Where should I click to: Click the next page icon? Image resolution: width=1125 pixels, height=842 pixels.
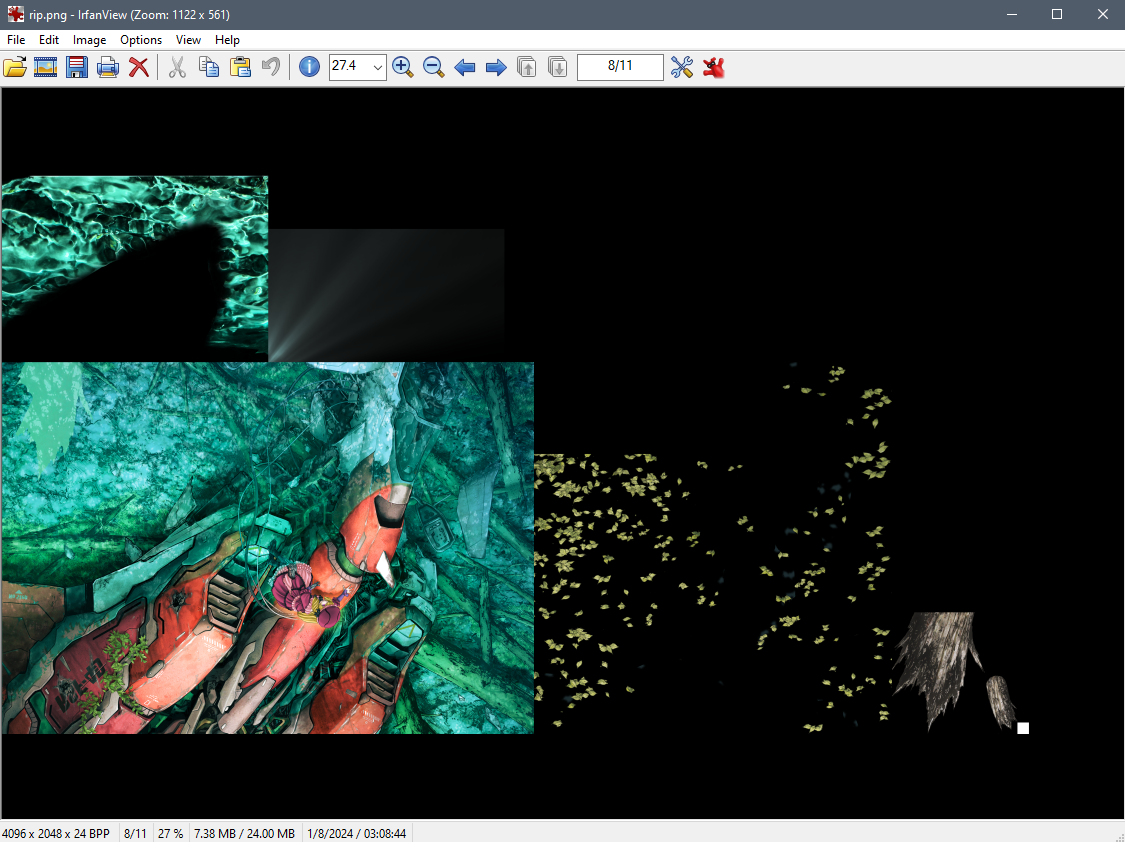557,67
